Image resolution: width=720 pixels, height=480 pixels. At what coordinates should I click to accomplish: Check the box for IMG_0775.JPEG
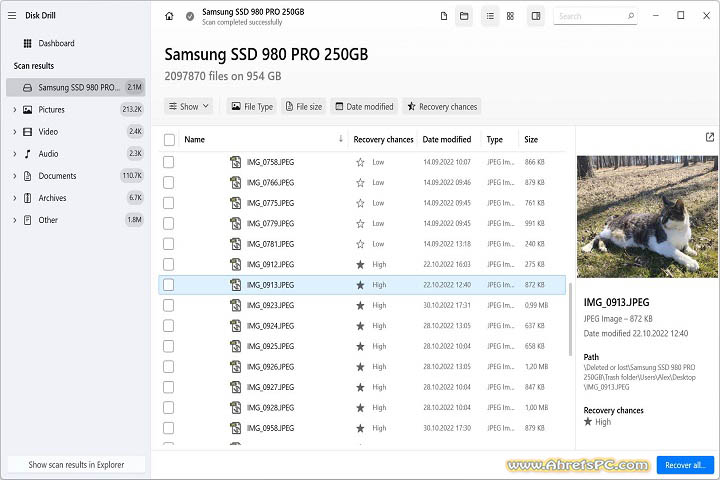(169, 203)
